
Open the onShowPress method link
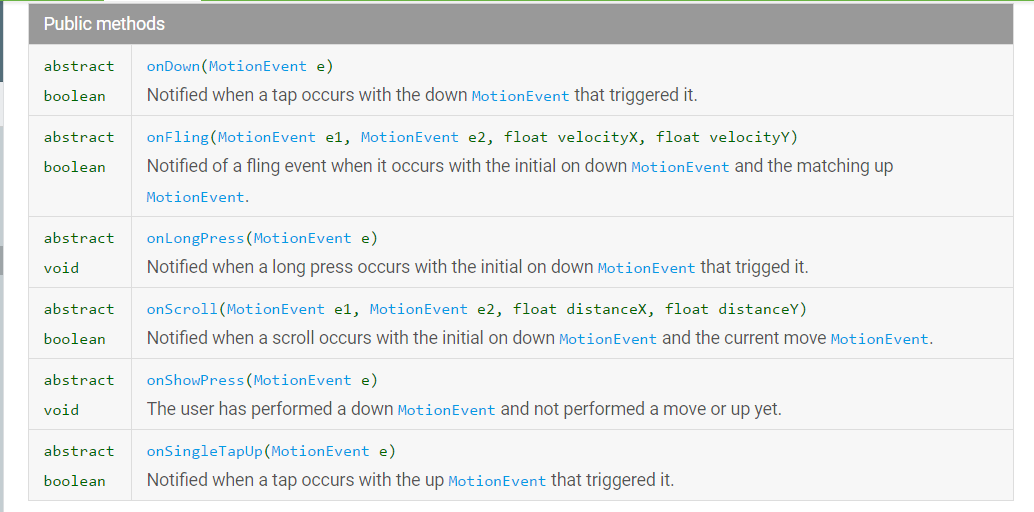point(194,380)
